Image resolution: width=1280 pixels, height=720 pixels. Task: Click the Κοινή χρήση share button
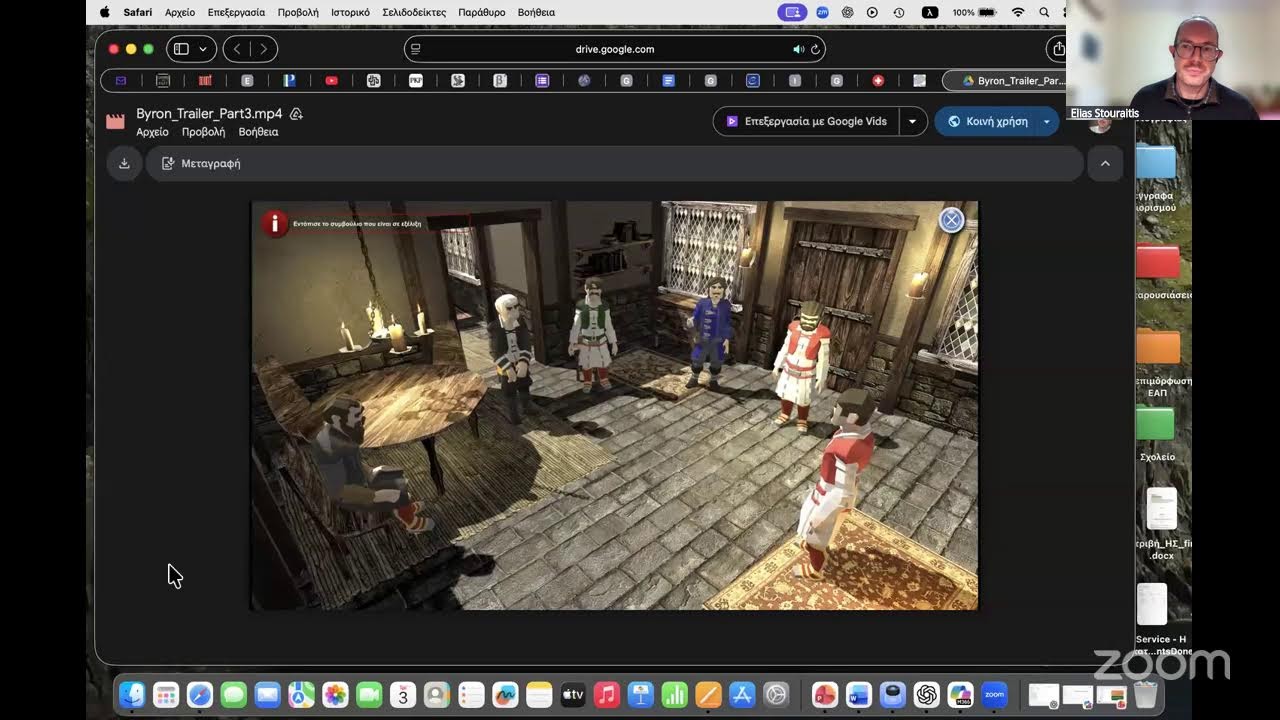click(x=987, y=121)
